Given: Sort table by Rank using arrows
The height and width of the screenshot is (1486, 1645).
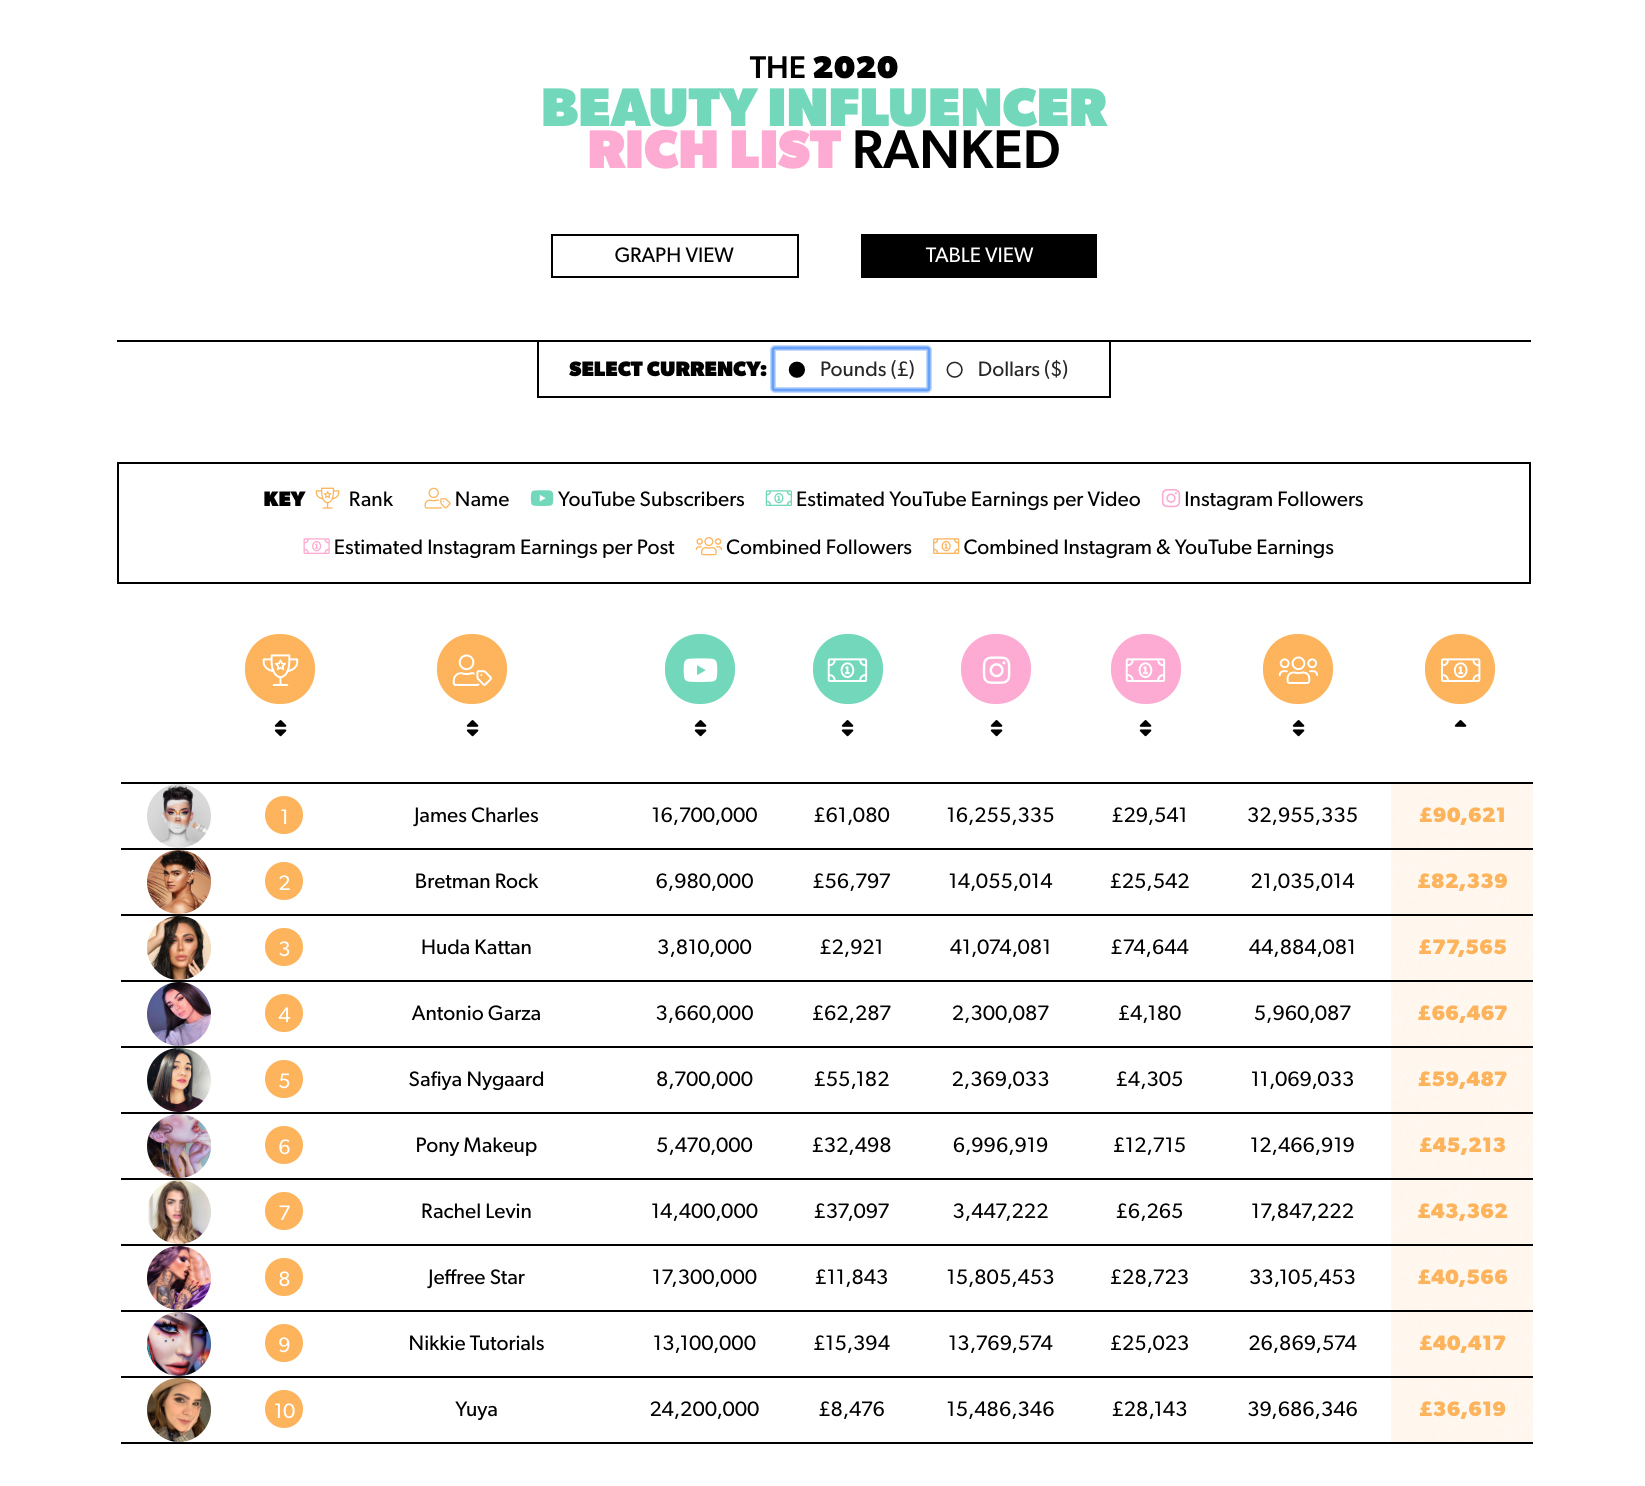Looking at the screenshot, I should [280, 728].
